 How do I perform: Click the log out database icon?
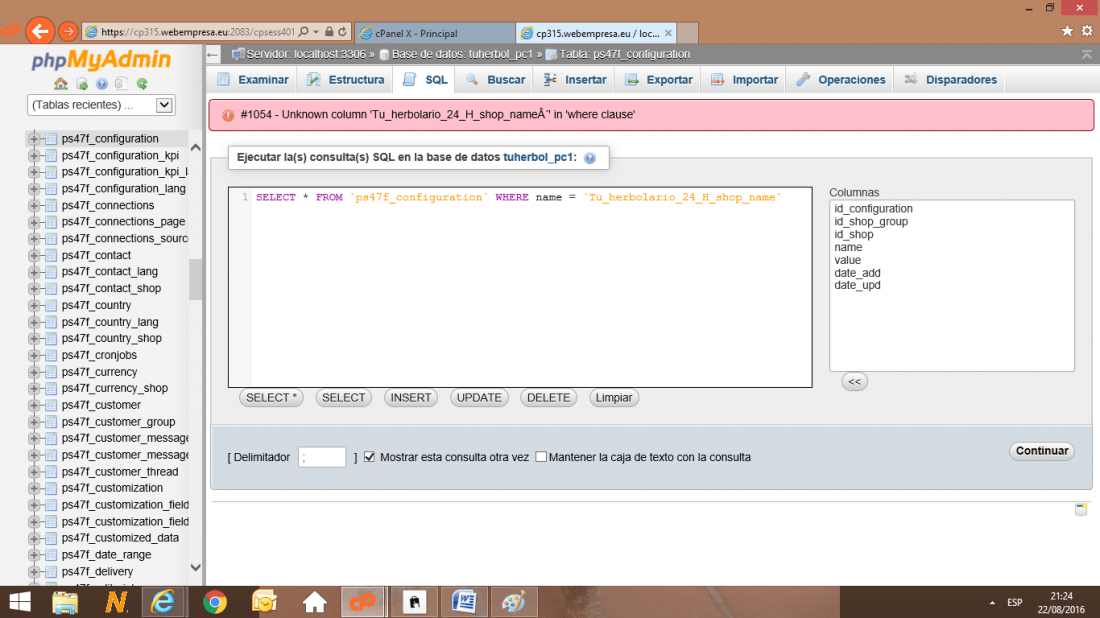pyautogui.click(x=81, y=84)
